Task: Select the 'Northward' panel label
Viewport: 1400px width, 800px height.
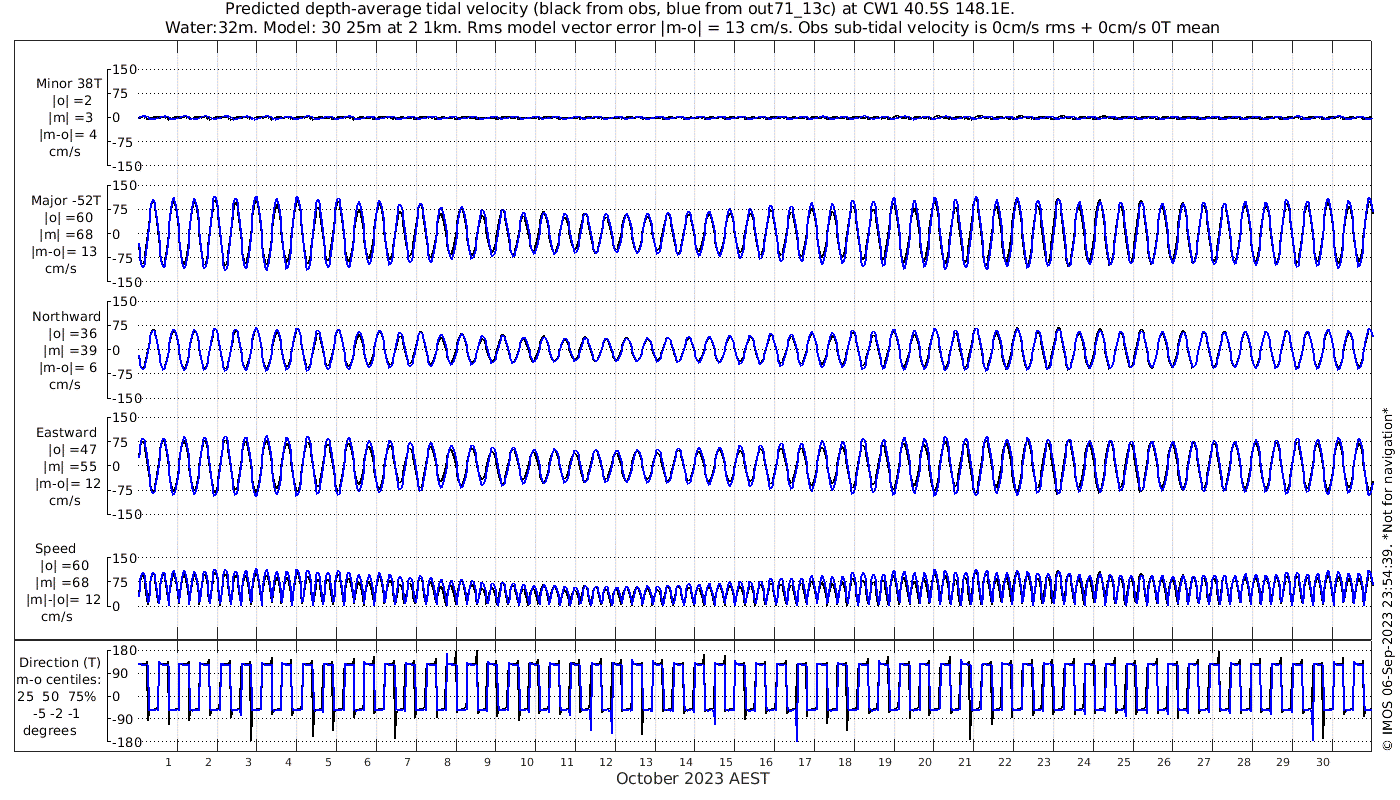Action: click(x=67, y=317)
